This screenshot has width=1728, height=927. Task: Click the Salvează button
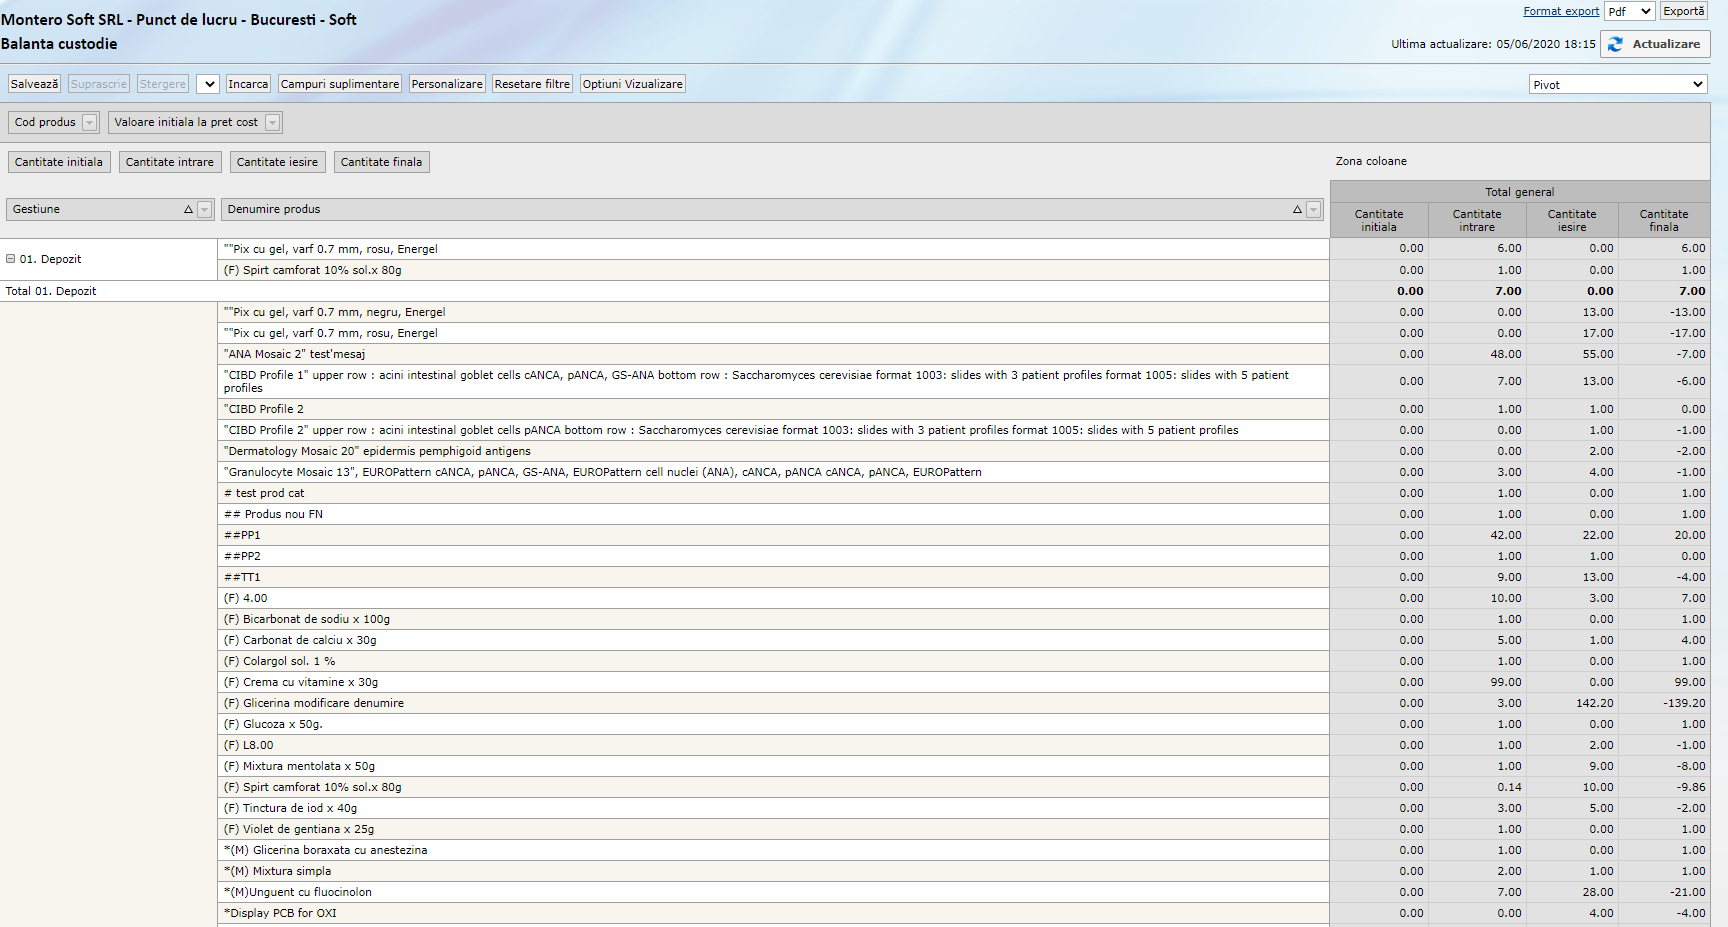point(34,84)
